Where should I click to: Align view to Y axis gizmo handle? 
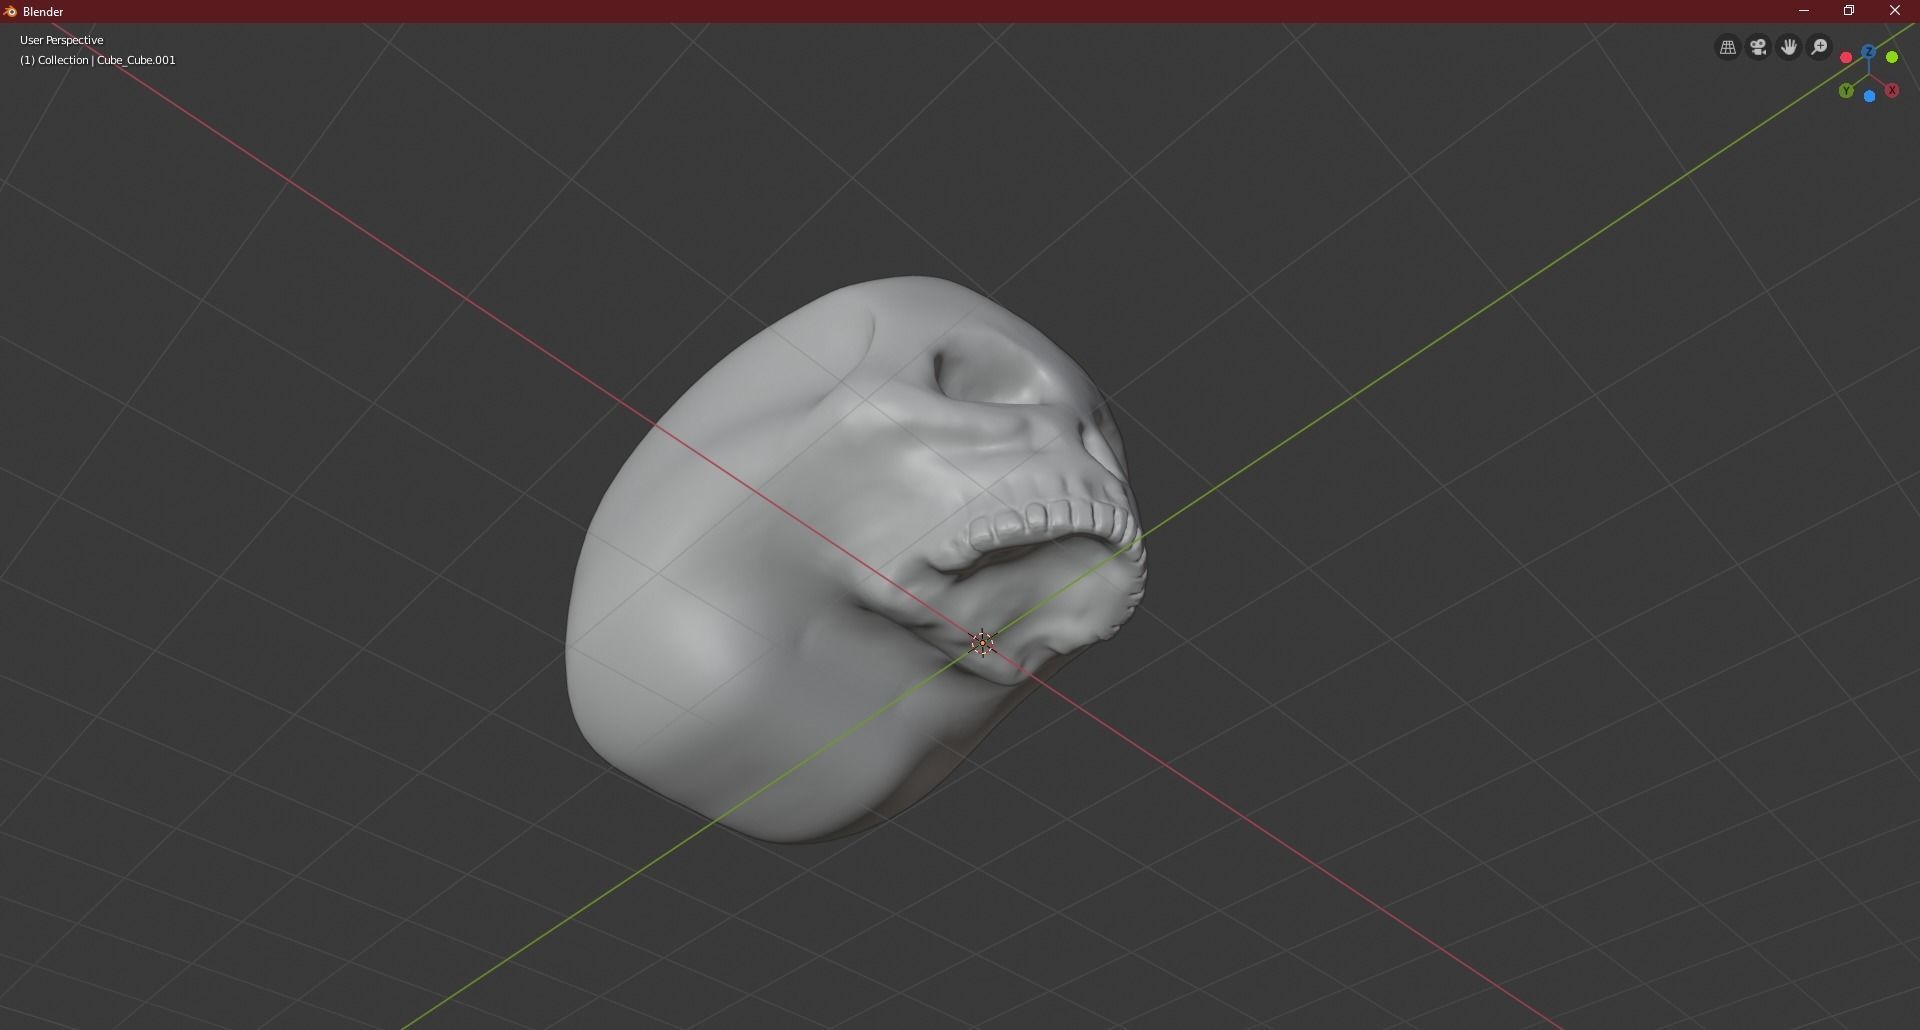(x=1846, y=91)
